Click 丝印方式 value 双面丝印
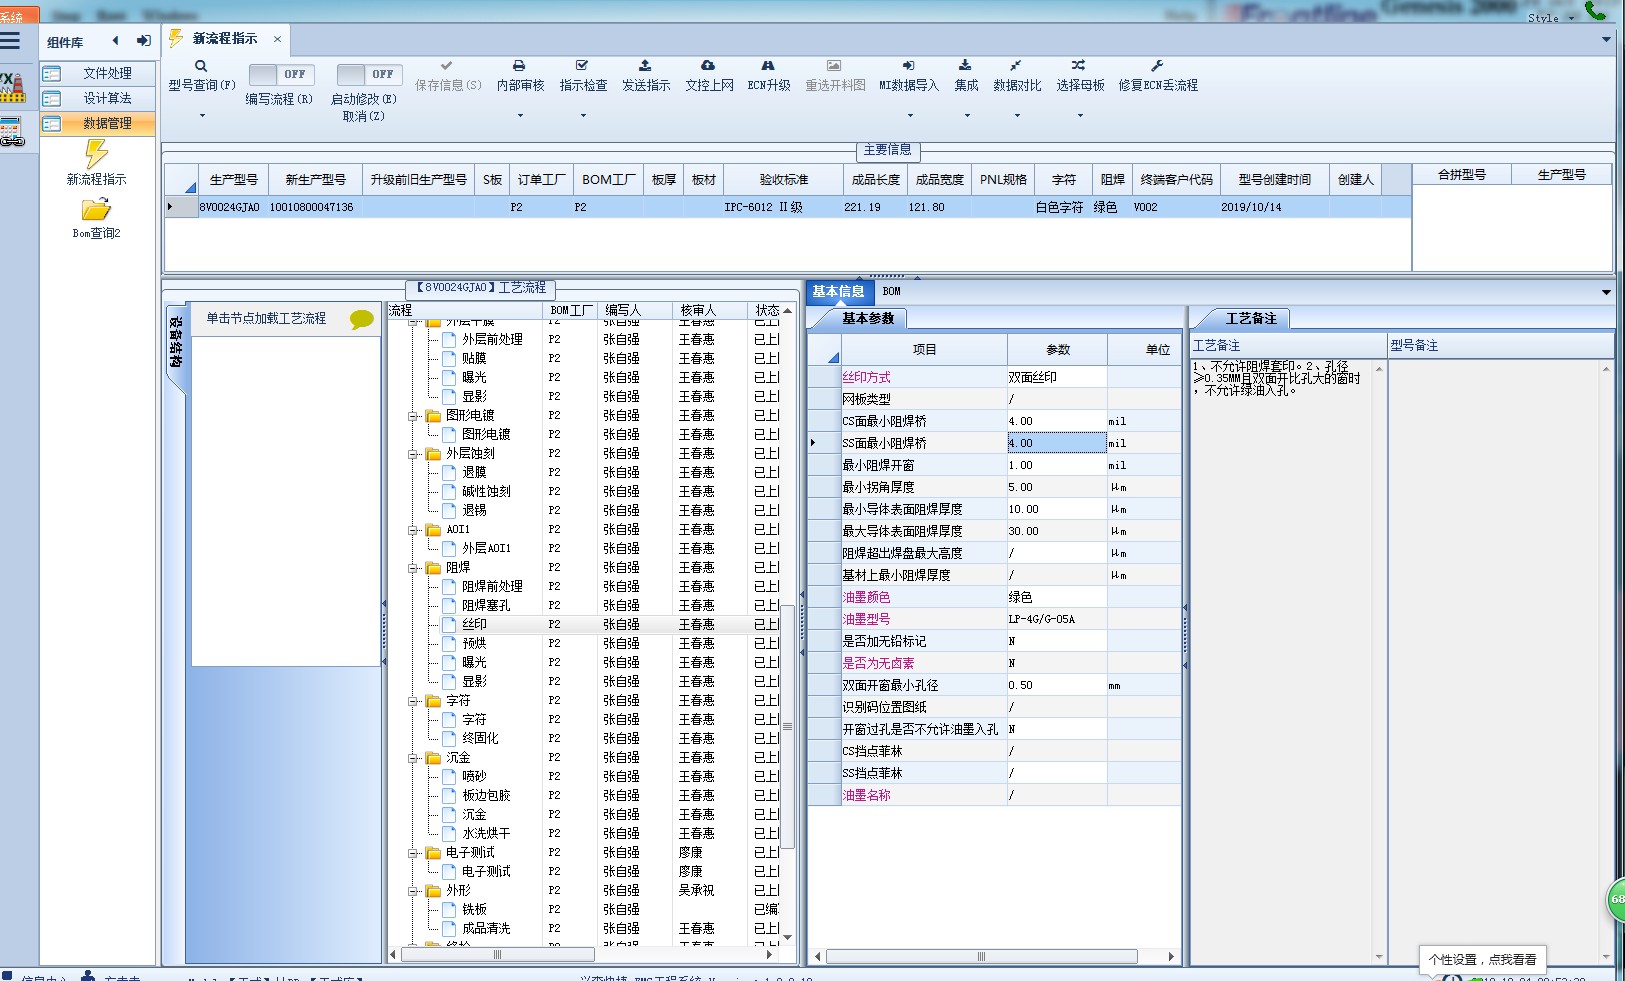The height and width of the screenshot is (981, 1625). [x=1056, y=377]
